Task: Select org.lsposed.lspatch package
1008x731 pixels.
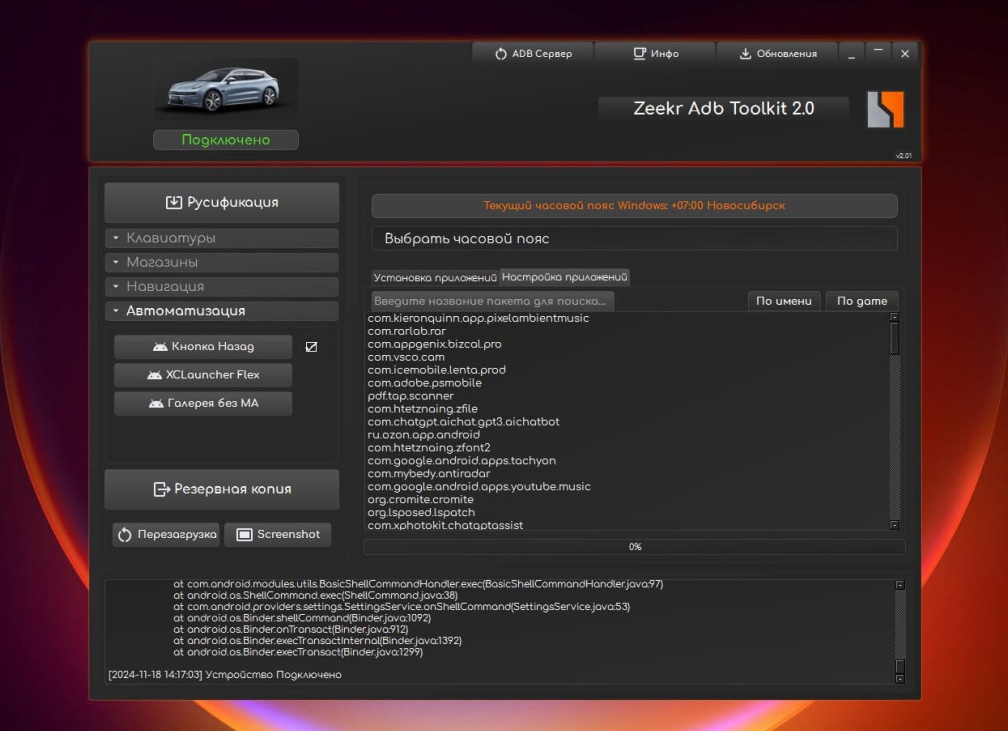Action: point(421,512)
